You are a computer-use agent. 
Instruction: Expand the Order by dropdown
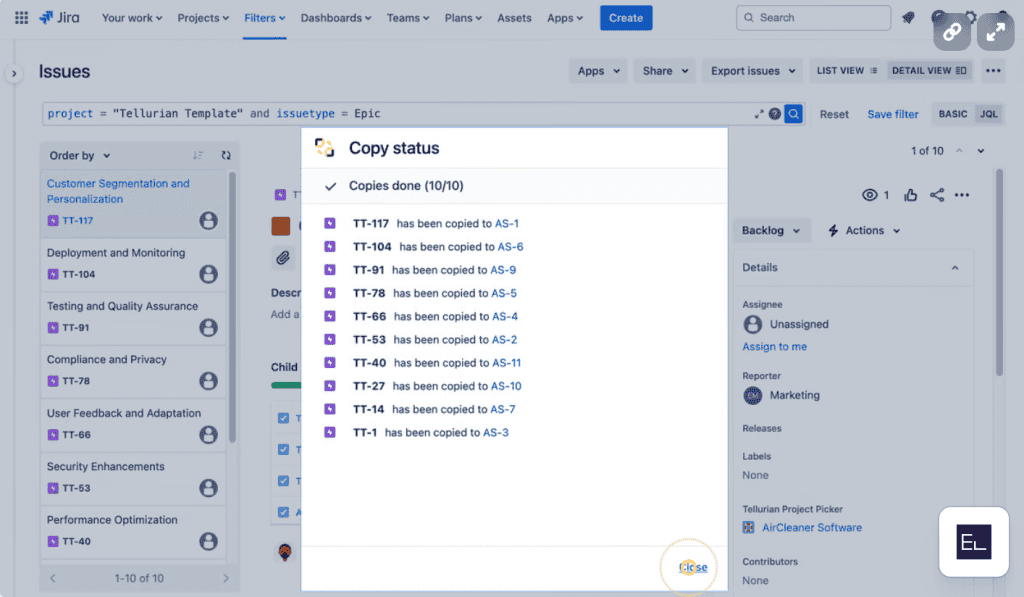[80, 155]
